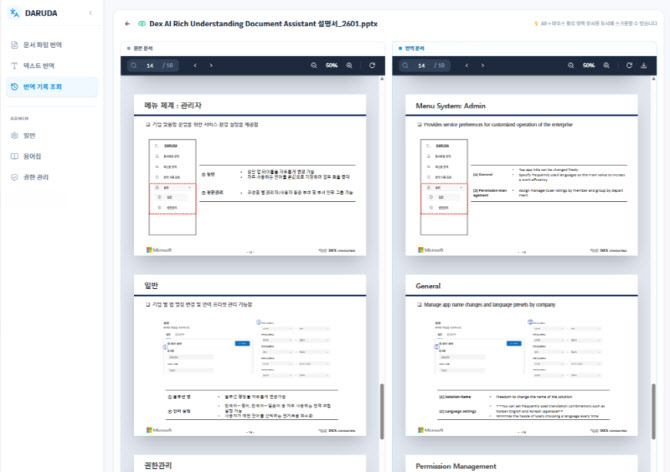Viewport: 670px width, 472px height.
Task: Click the page number field in the left viewer
Action: tap(151, 66)
